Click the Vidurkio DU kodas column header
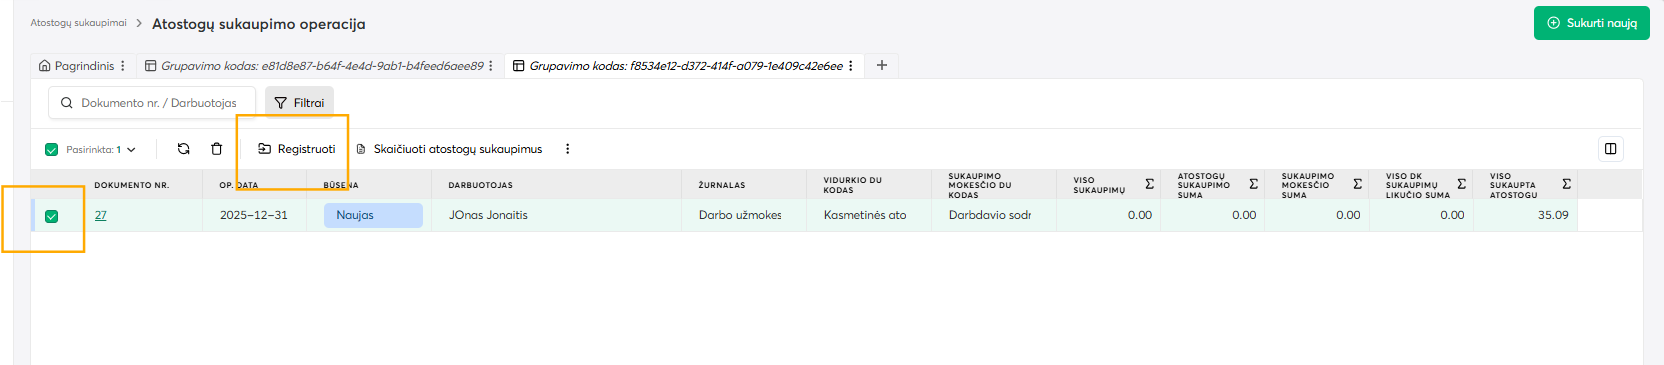 (852, 185)
